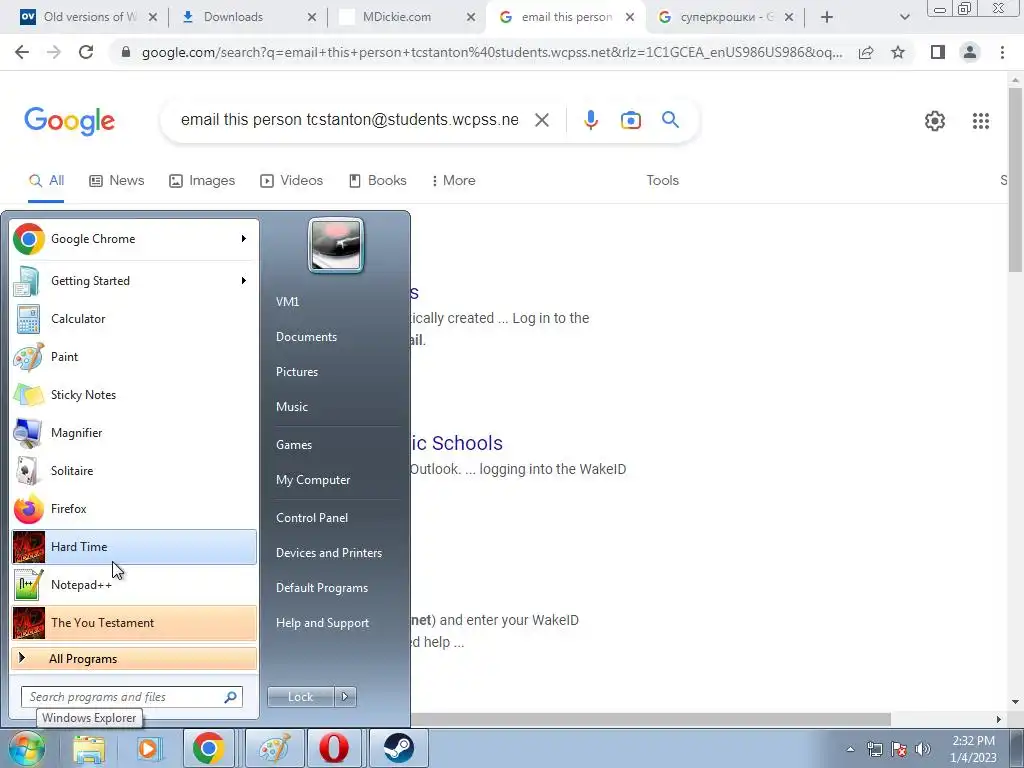Show hidden system tray icons
1024x768 pixels.
(850, 750)
